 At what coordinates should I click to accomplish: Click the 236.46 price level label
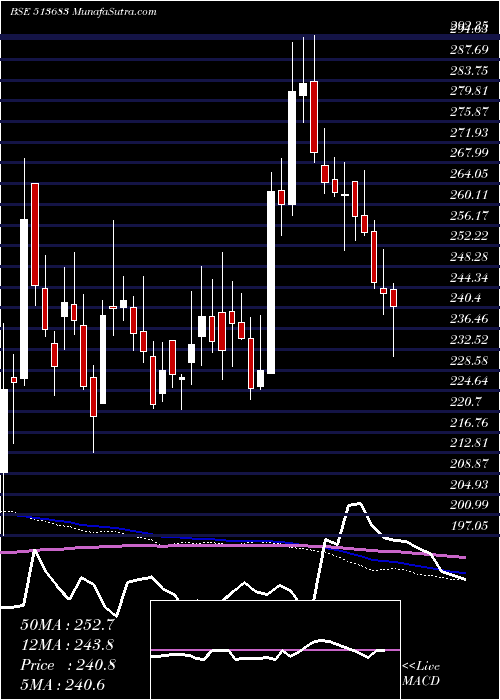pos(469,319)
